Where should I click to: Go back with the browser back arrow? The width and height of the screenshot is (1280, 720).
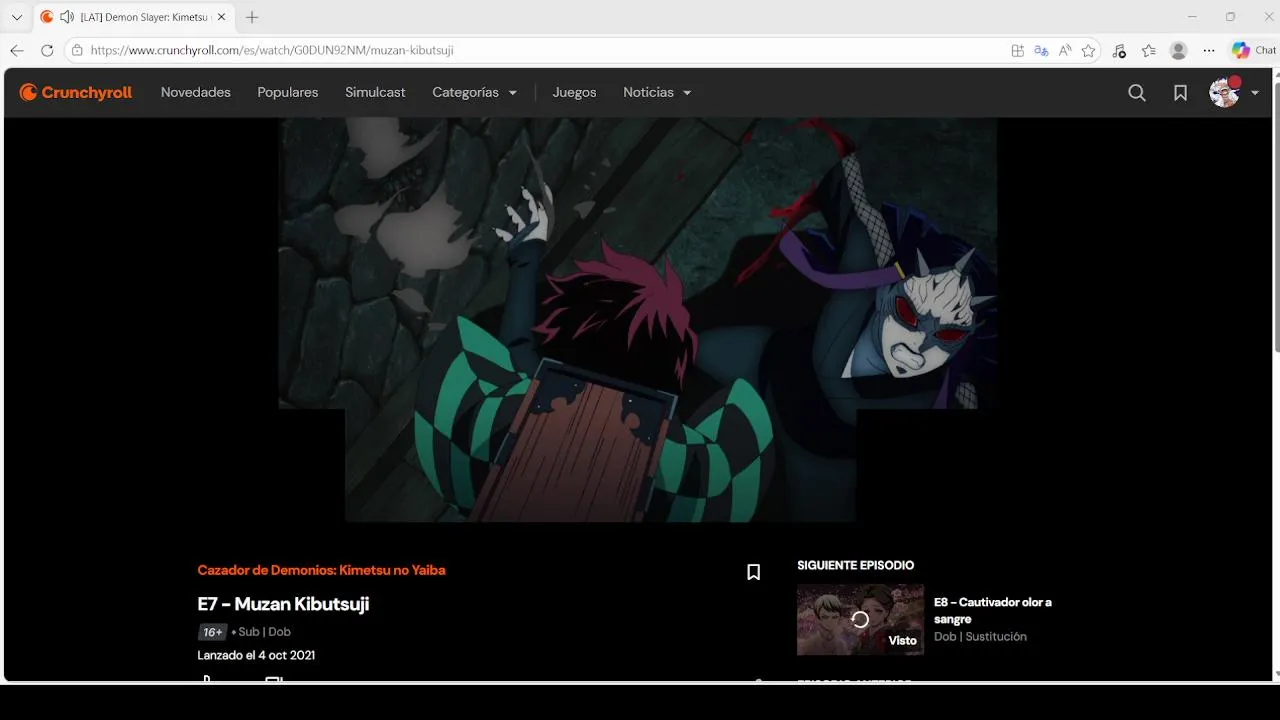point(17,50)
